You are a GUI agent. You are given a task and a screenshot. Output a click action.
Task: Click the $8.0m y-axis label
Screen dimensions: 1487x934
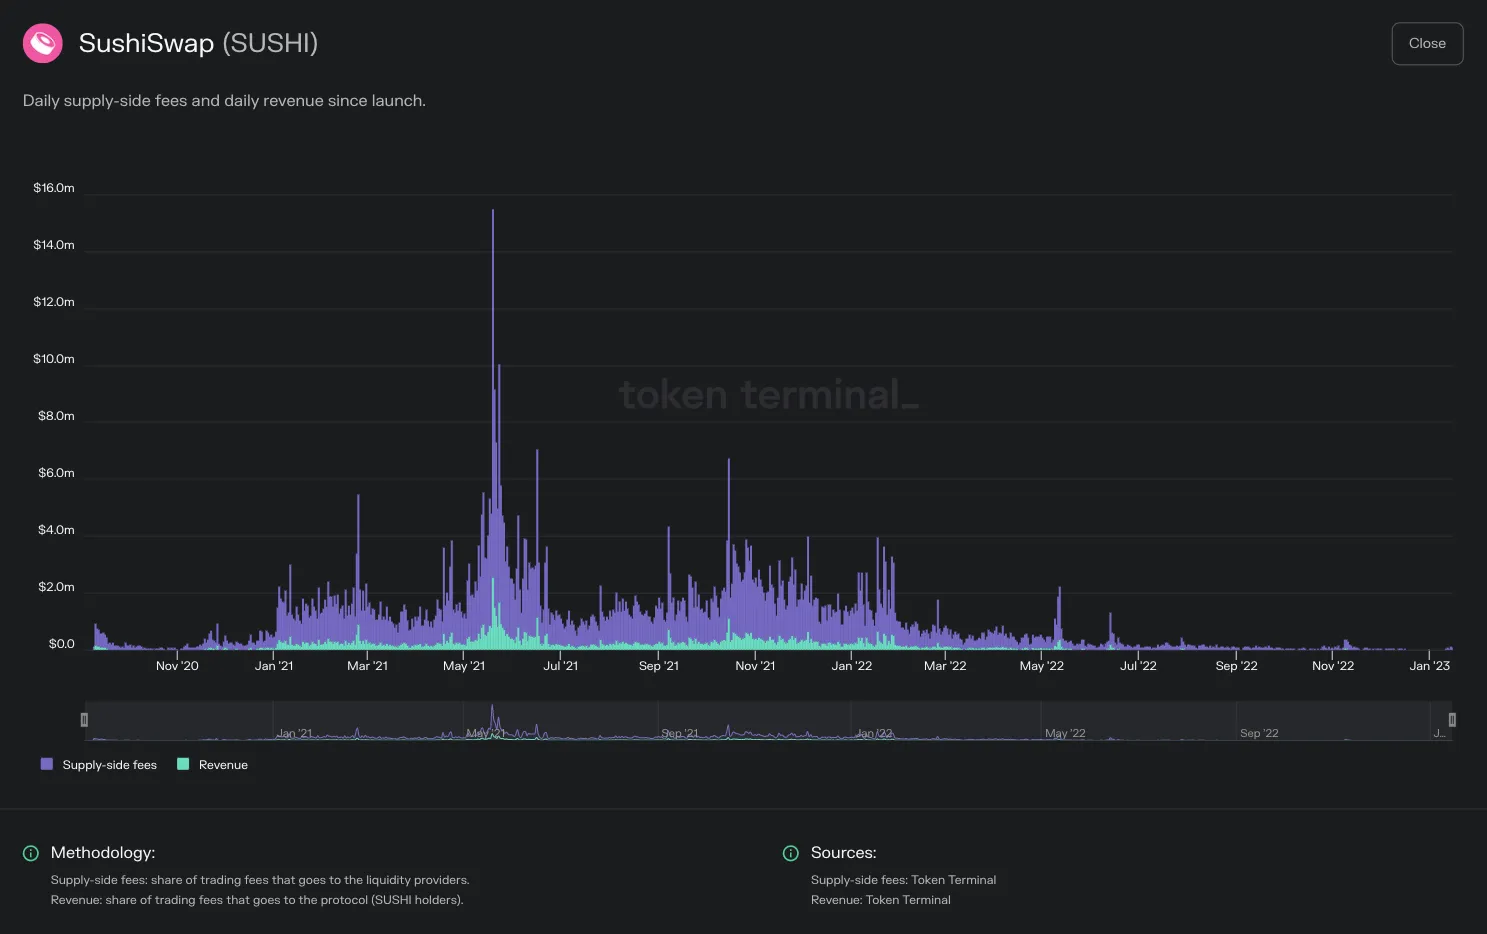tap(56, 416)
